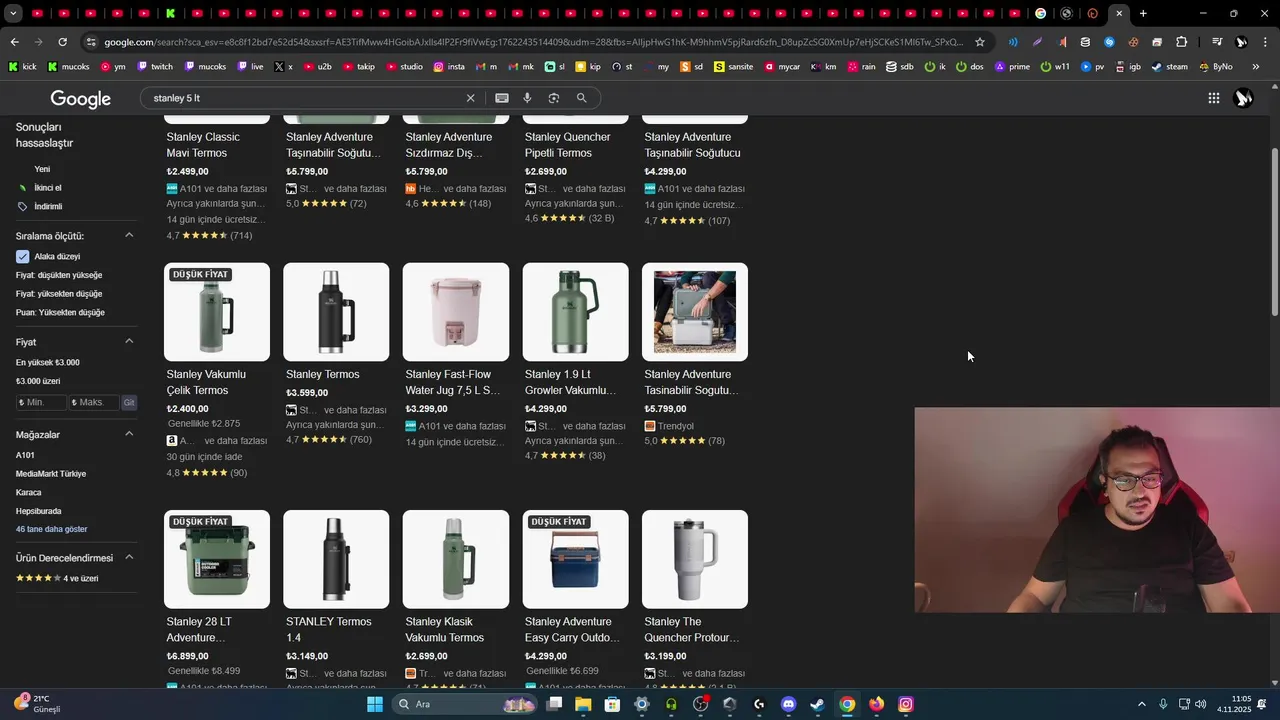
Task: Open the Chrome extensions puzzle menu
Action: (x=1182, y=42)
